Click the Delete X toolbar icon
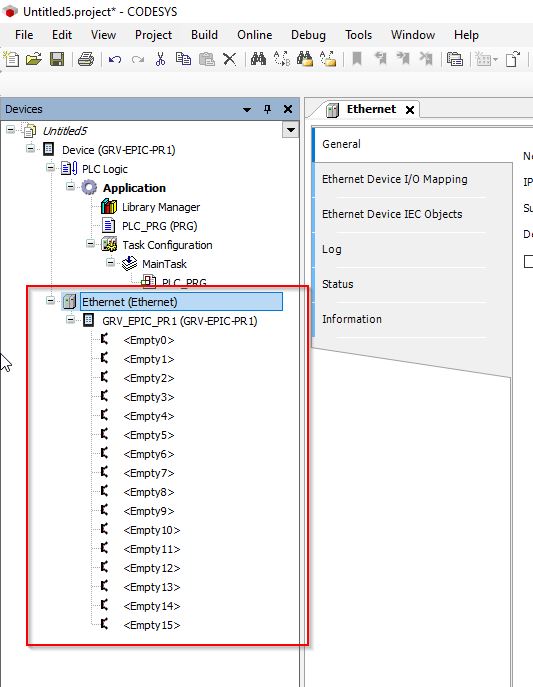The height and width of the screenshot is (687, 533). click(x=229, y=59)
